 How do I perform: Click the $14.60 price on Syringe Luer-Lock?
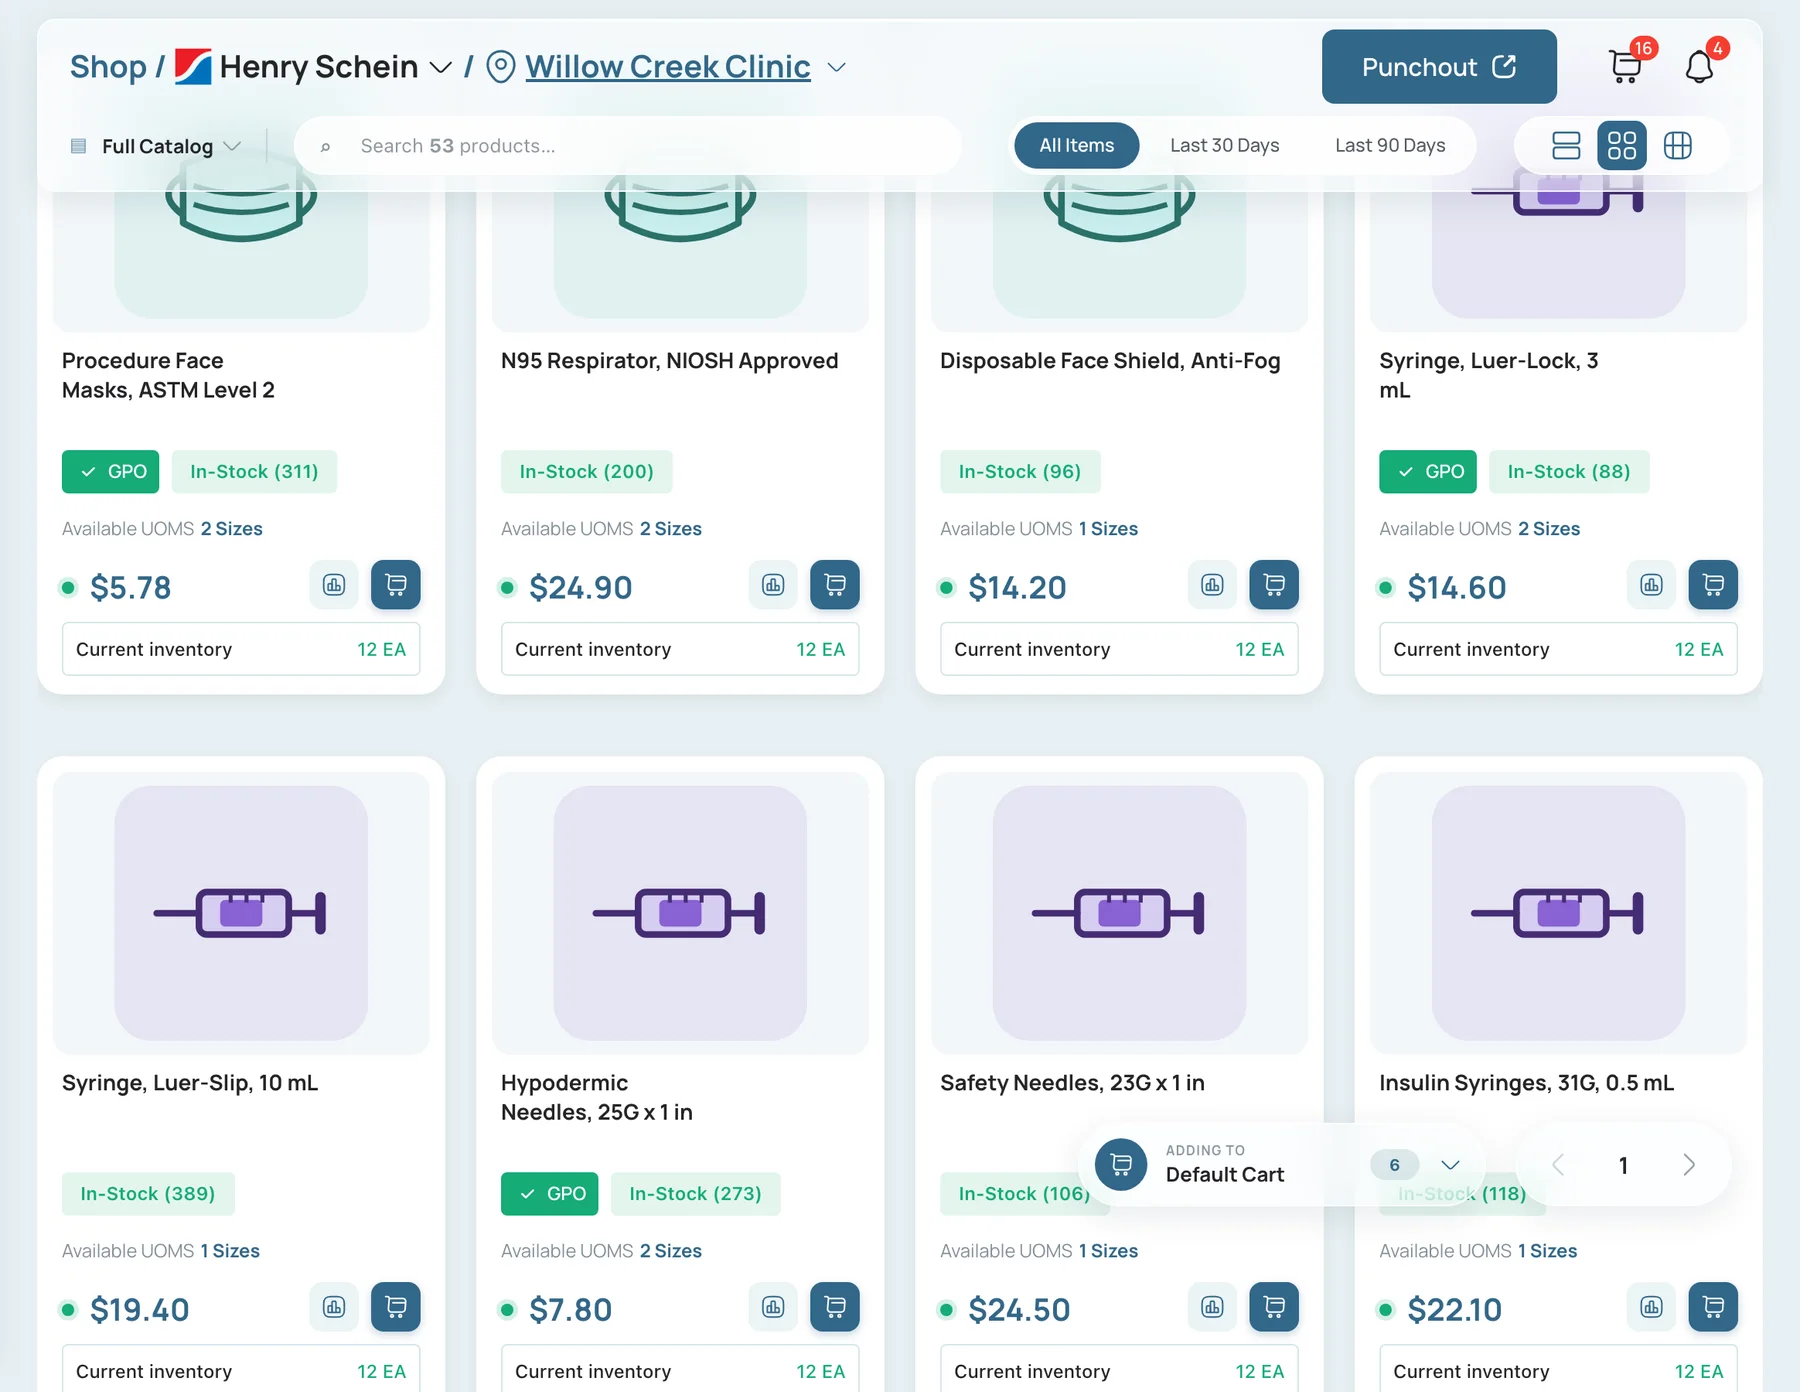tap(1456, 588)
